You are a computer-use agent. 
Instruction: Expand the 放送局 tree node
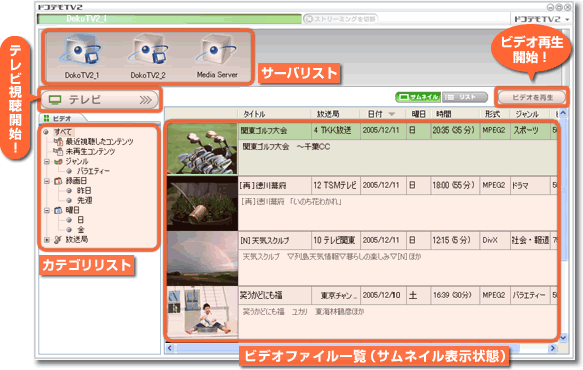[x=46, y=239]
